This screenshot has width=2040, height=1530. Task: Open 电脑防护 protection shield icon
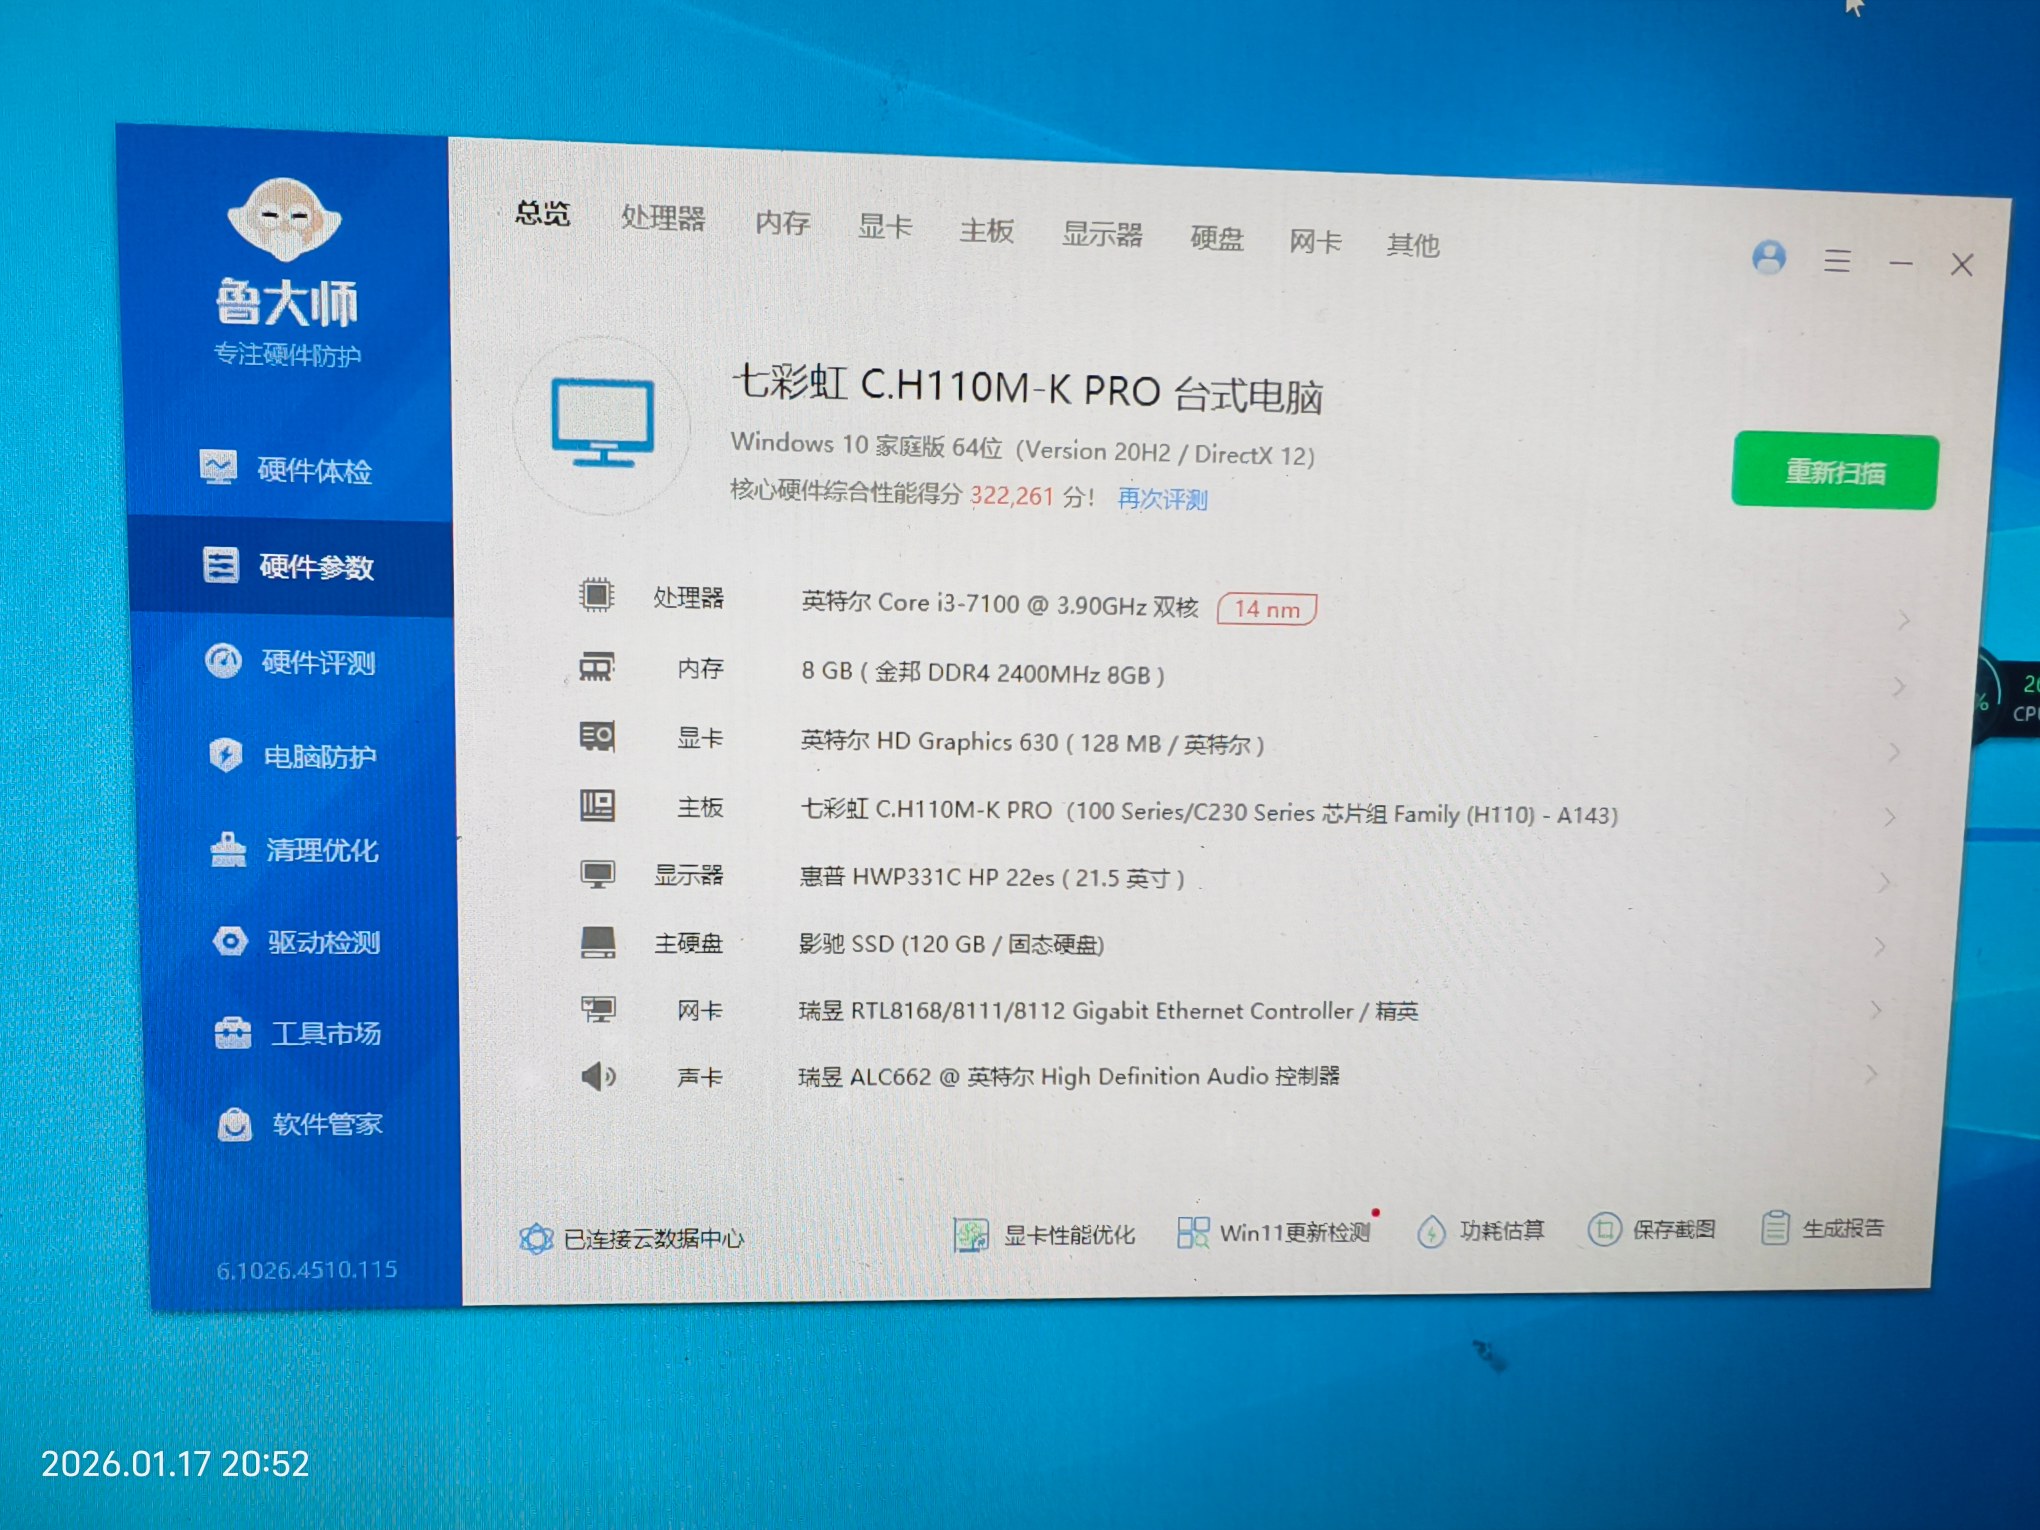(227, 754)
